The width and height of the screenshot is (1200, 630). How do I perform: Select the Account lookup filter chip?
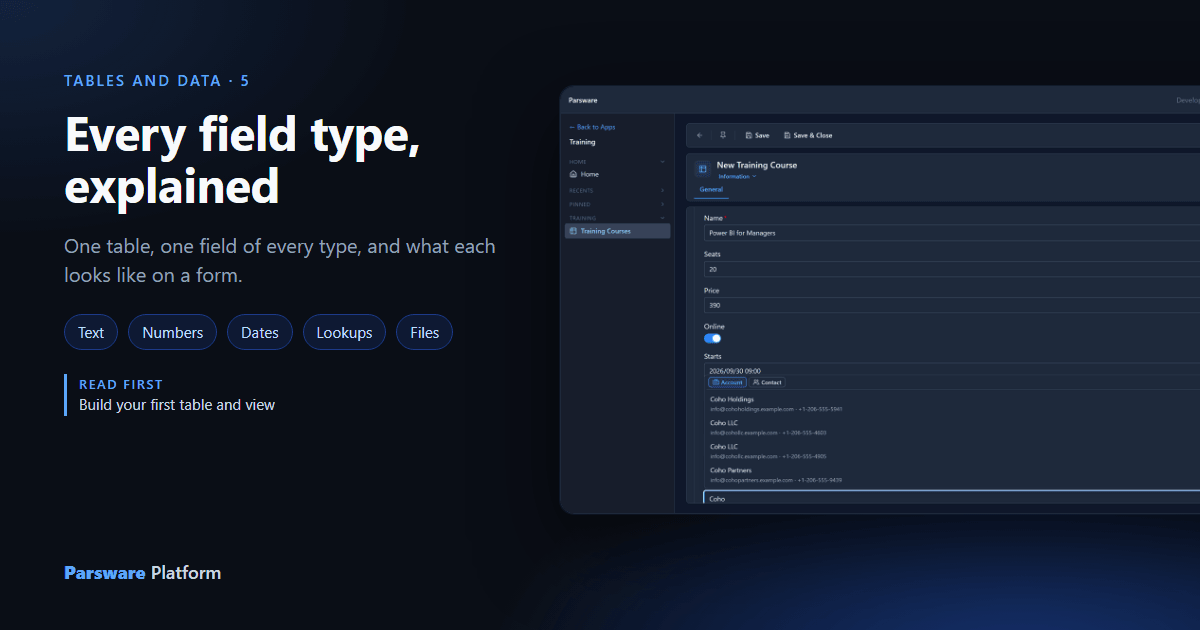click(727, 383)
